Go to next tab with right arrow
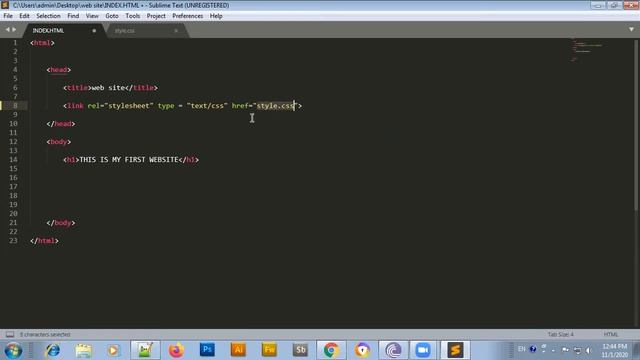 pos(14,29)
